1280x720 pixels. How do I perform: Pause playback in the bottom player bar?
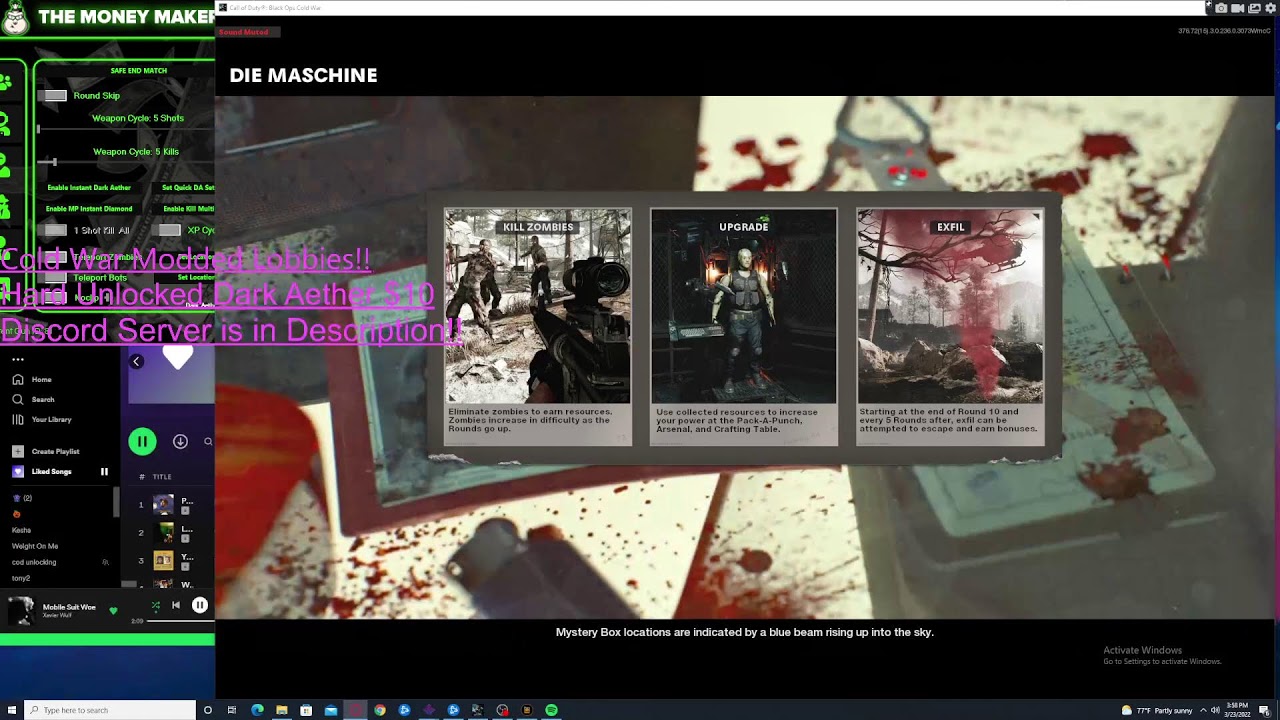point(200,605)
